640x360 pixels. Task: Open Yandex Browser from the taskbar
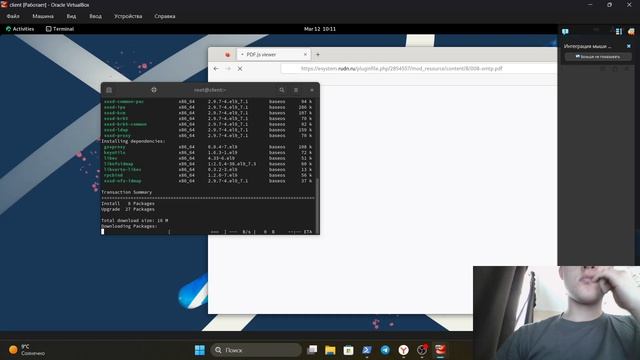(403, 350)
